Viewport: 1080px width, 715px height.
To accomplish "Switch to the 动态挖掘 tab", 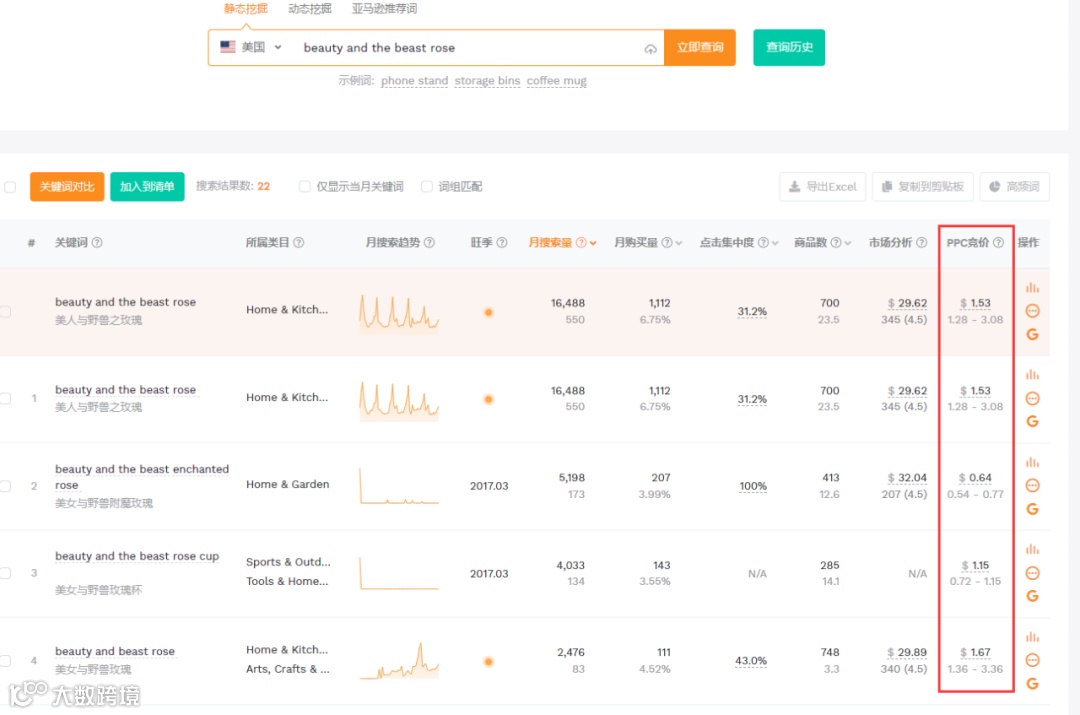I will coord(310,8).
